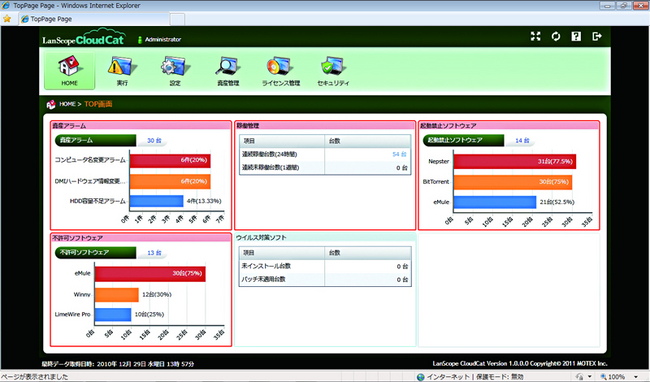The width and height of the screenshot is (650, 382).
Task: Click the Internet zone globe icon
Action: point(420,377)
